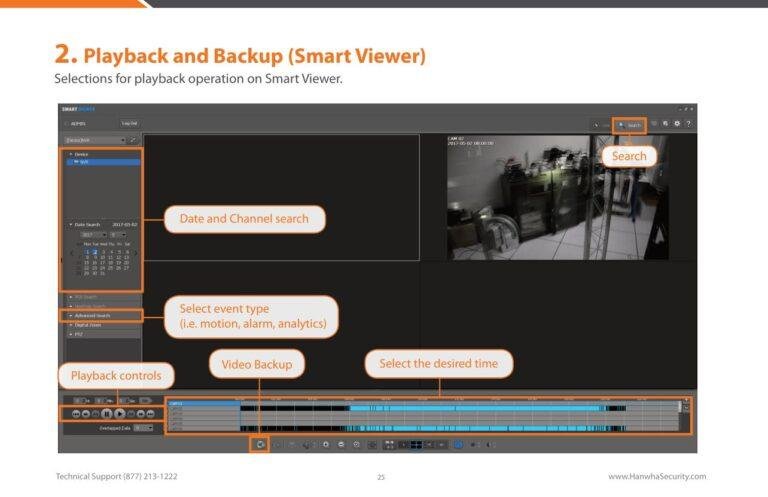Click the empty top-left video tile

pos(281,197)
